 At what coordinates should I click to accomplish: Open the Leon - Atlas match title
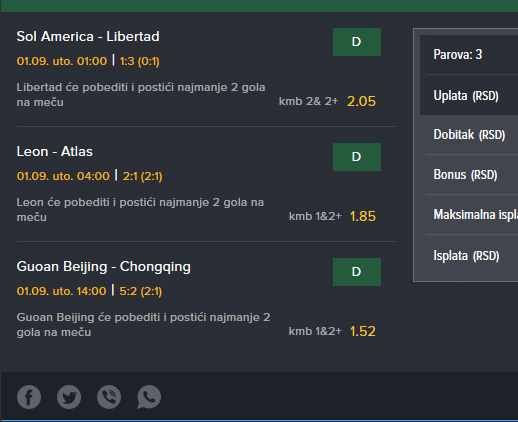[55, 152]
